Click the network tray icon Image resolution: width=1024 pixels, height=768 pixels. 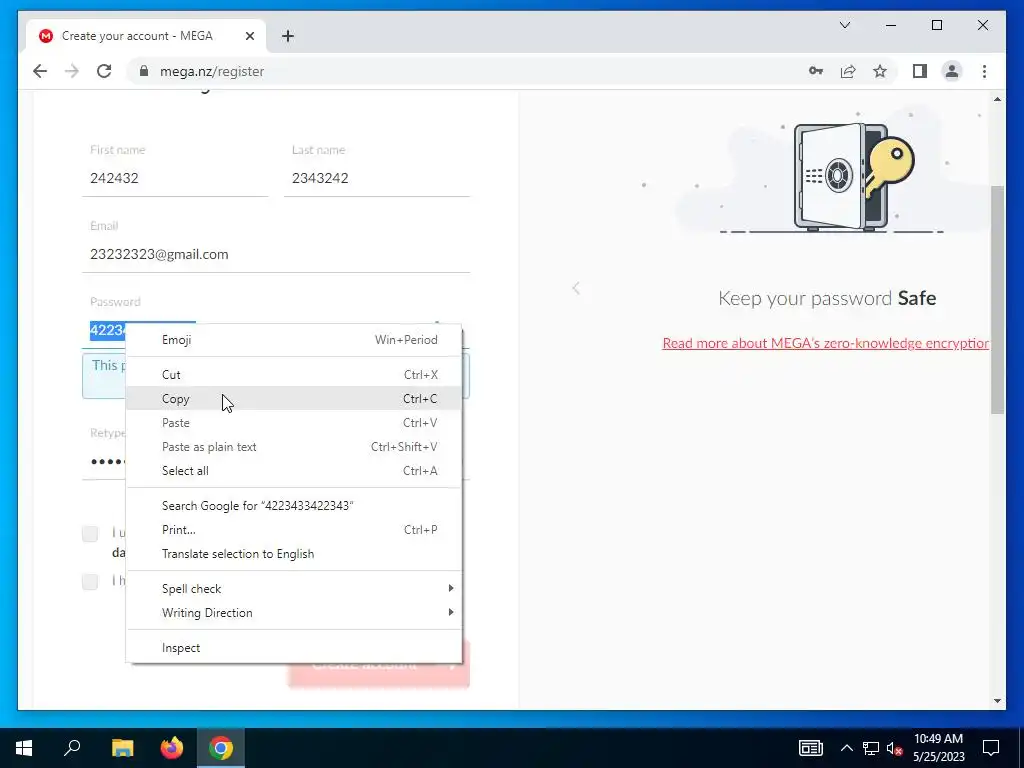click(x=871, y=748)
